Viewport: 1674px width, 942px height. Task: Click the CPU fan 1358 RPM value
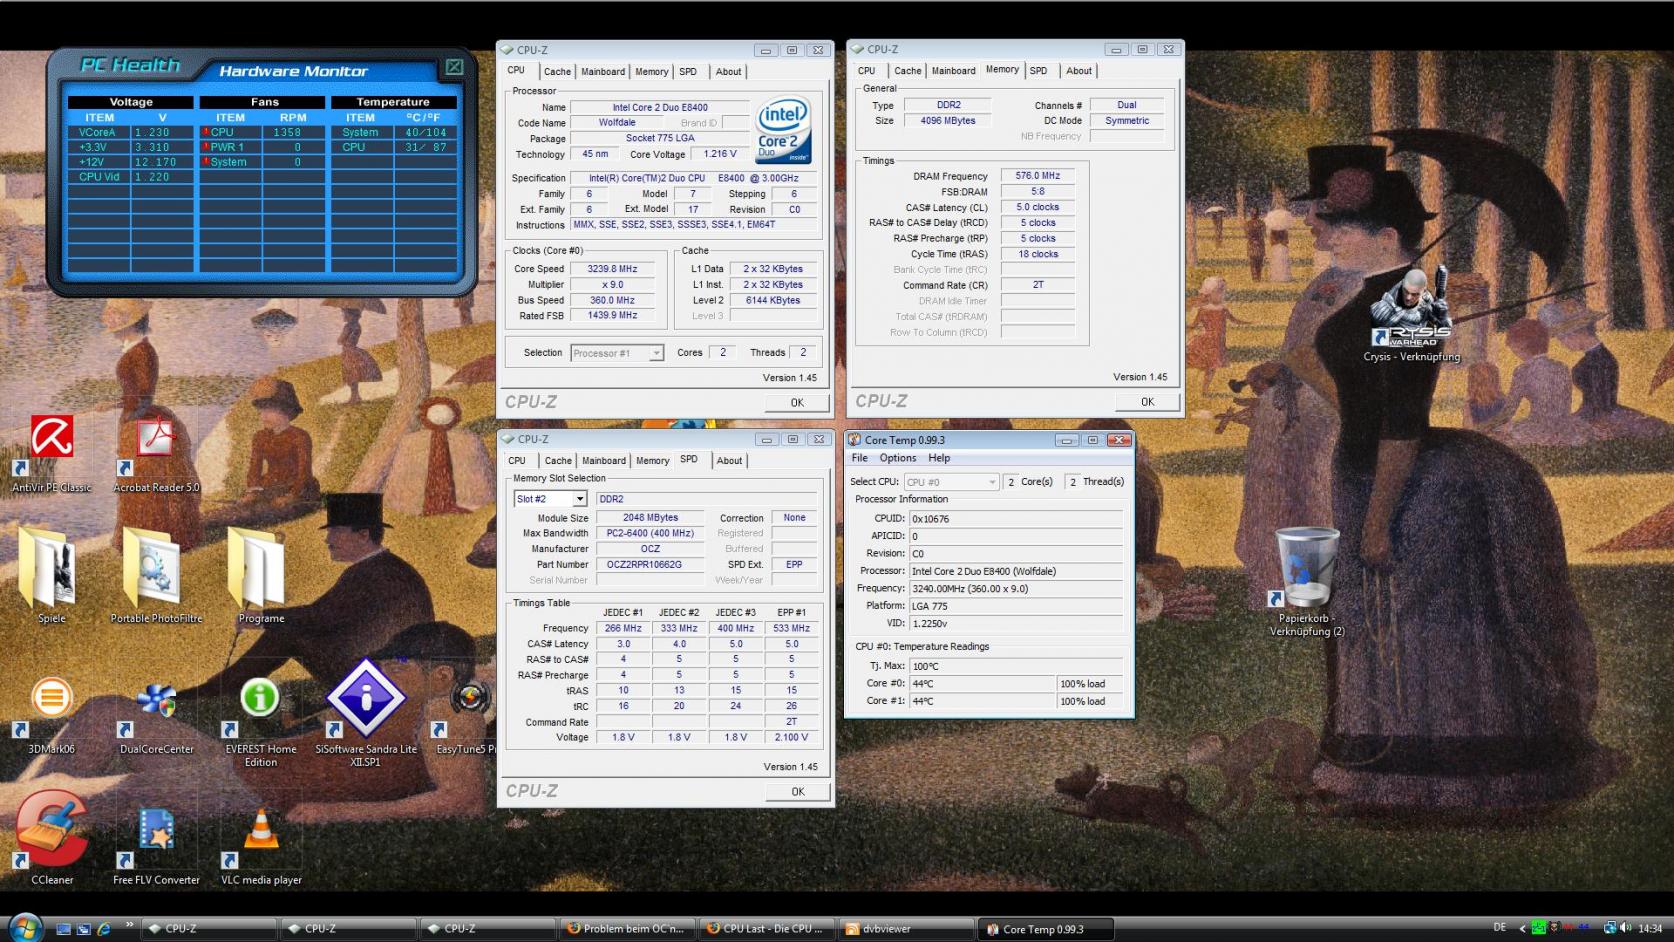tap(287, 132)
